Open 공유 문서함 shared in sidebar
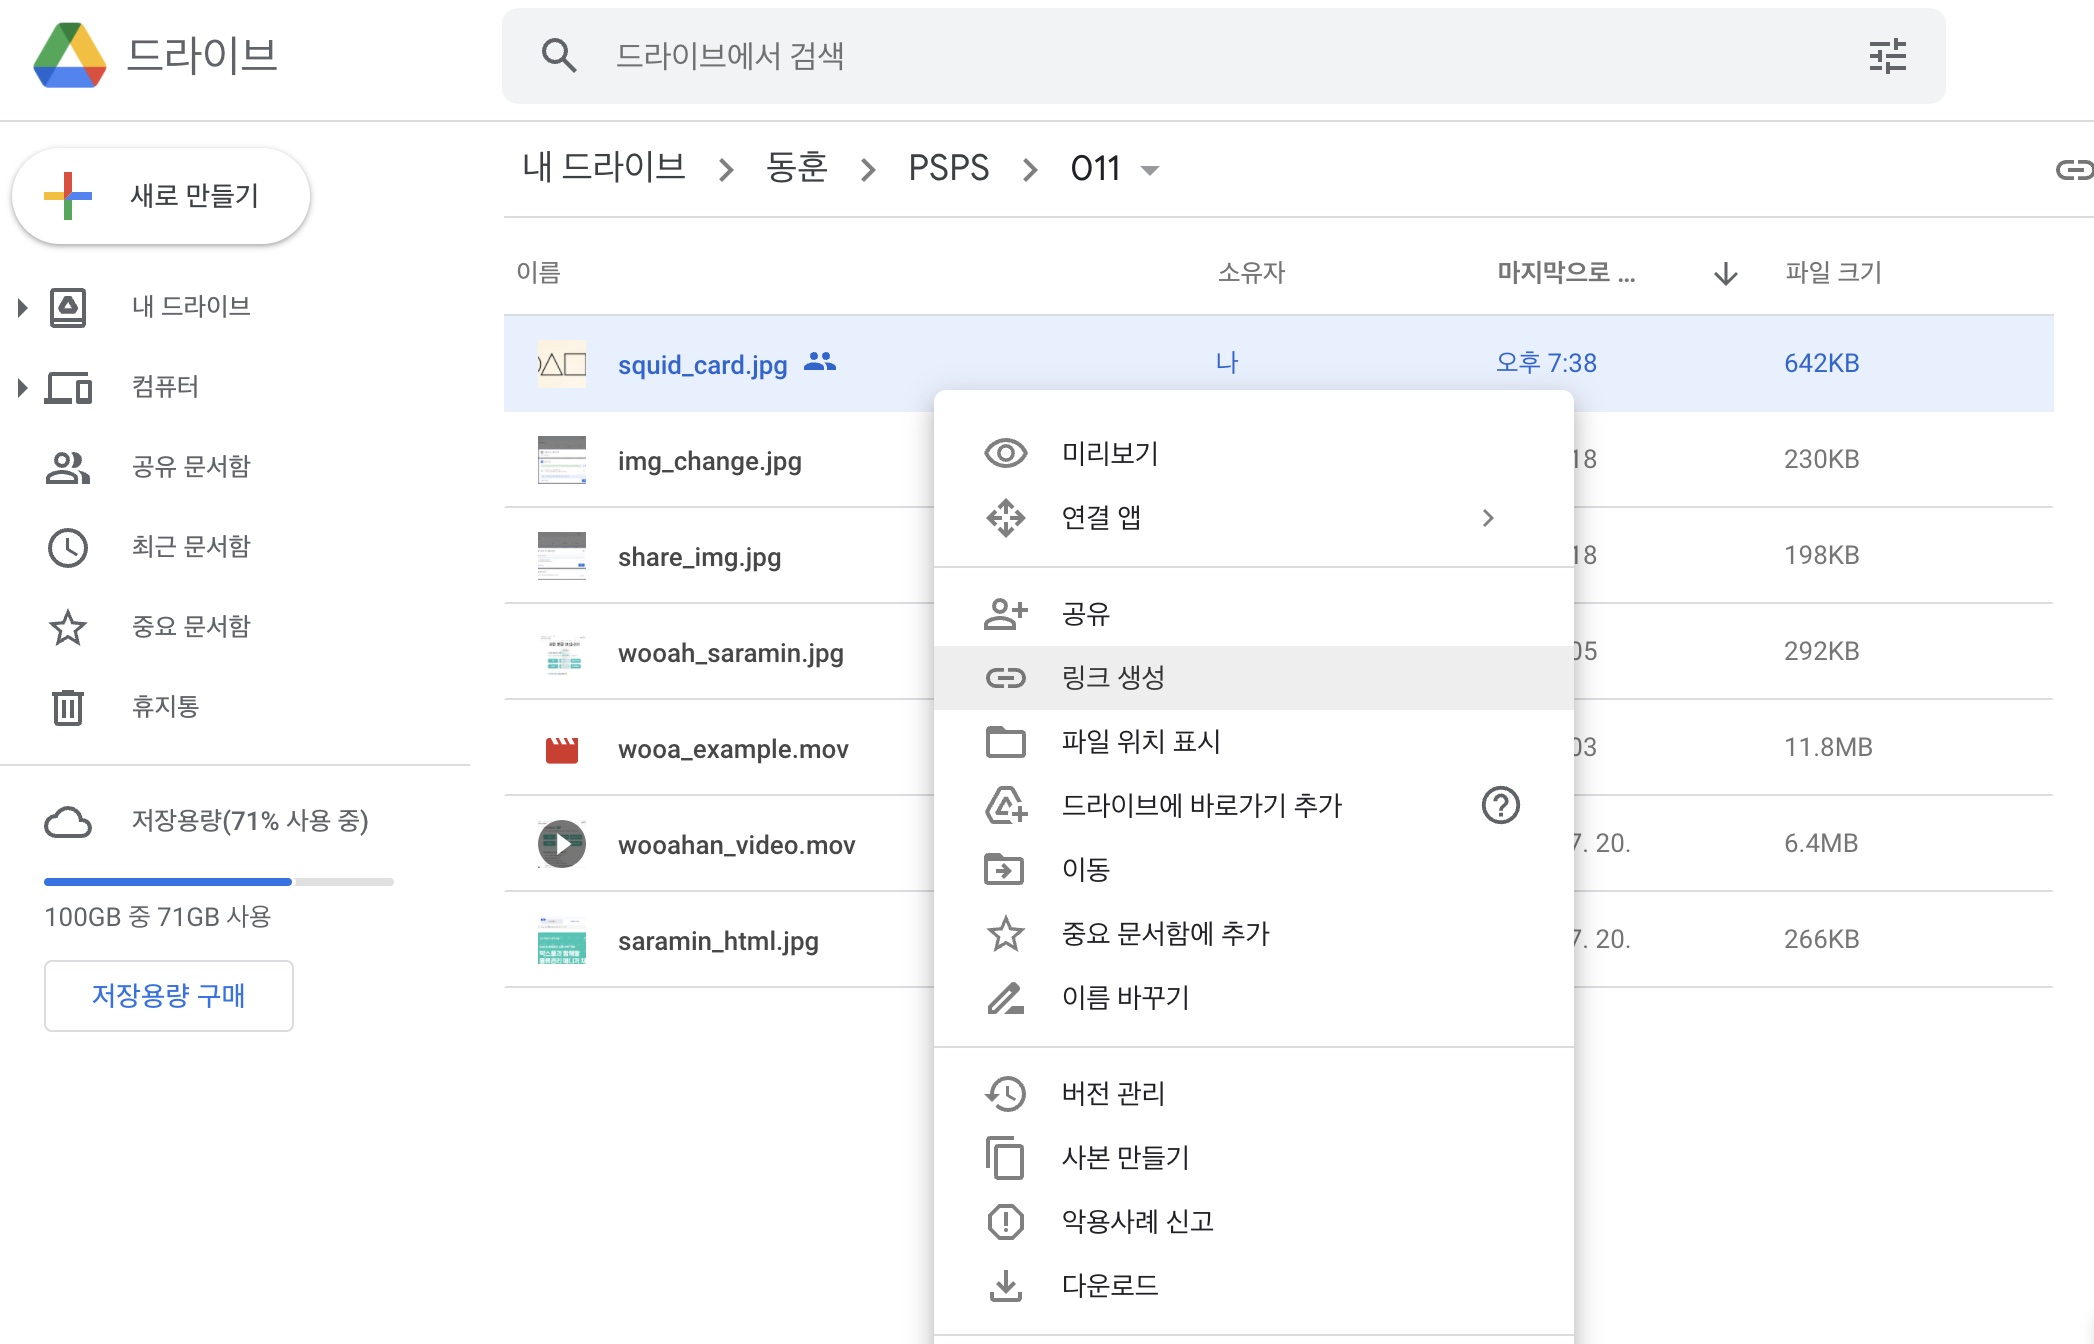This screenshot has height=1344, width=2094. [190, 467]
